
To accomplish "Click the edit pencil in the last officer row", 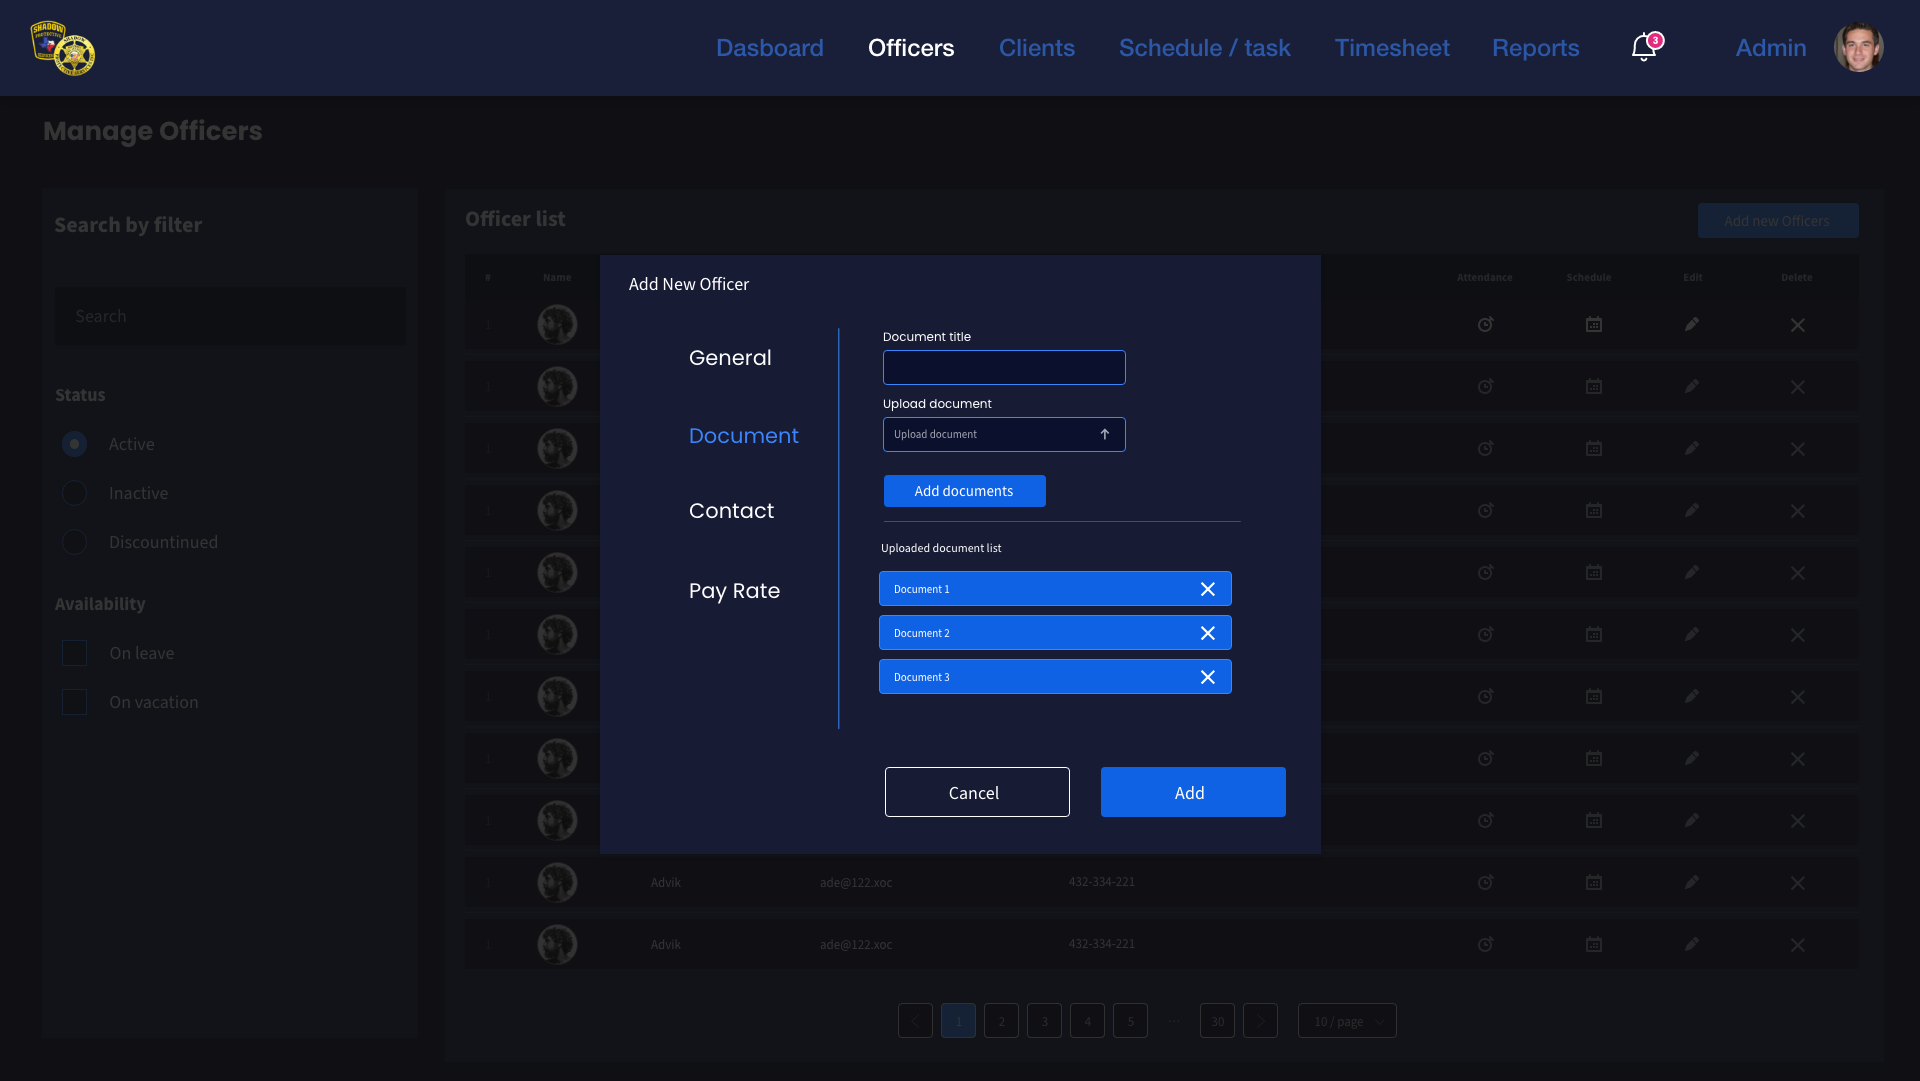I will pos(1691,944).
